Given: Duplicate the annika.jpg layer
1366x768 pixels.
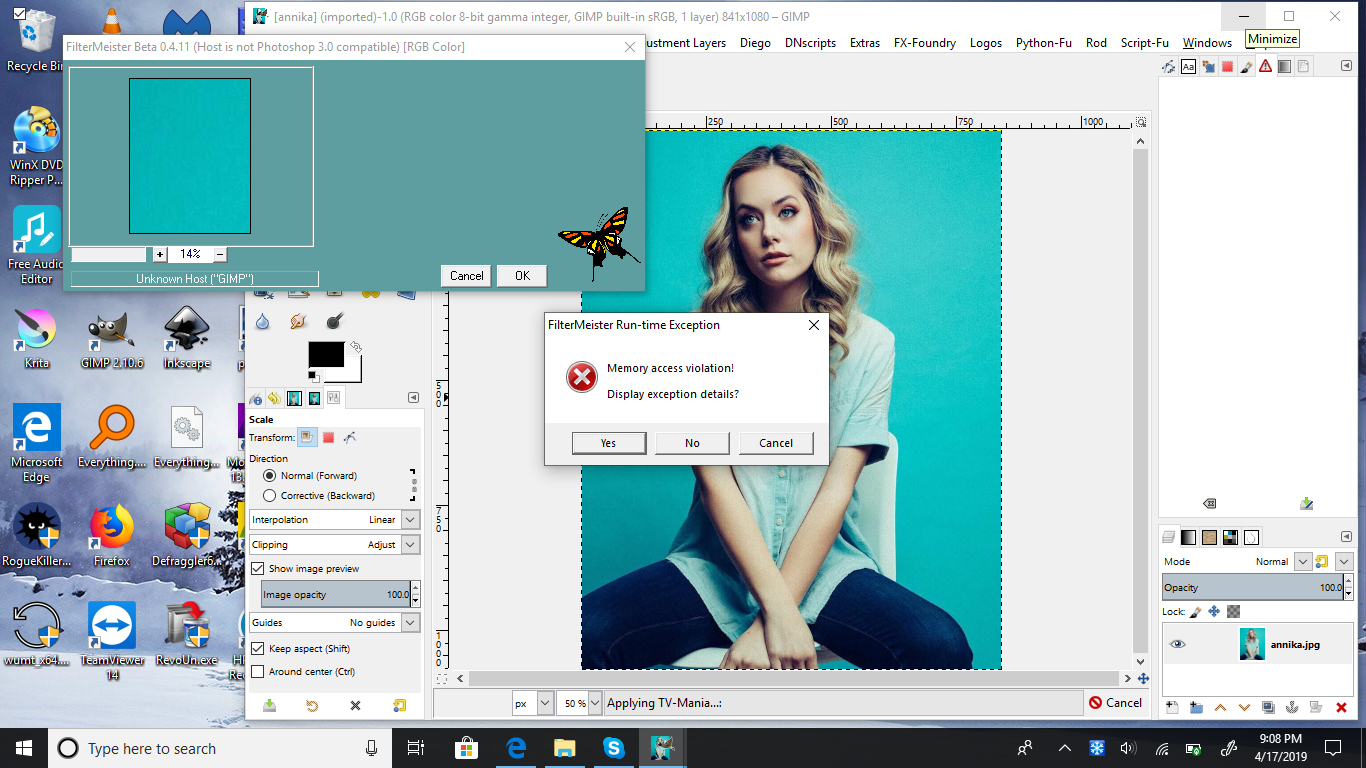Looking at the screenshot, I should 1268,707.
